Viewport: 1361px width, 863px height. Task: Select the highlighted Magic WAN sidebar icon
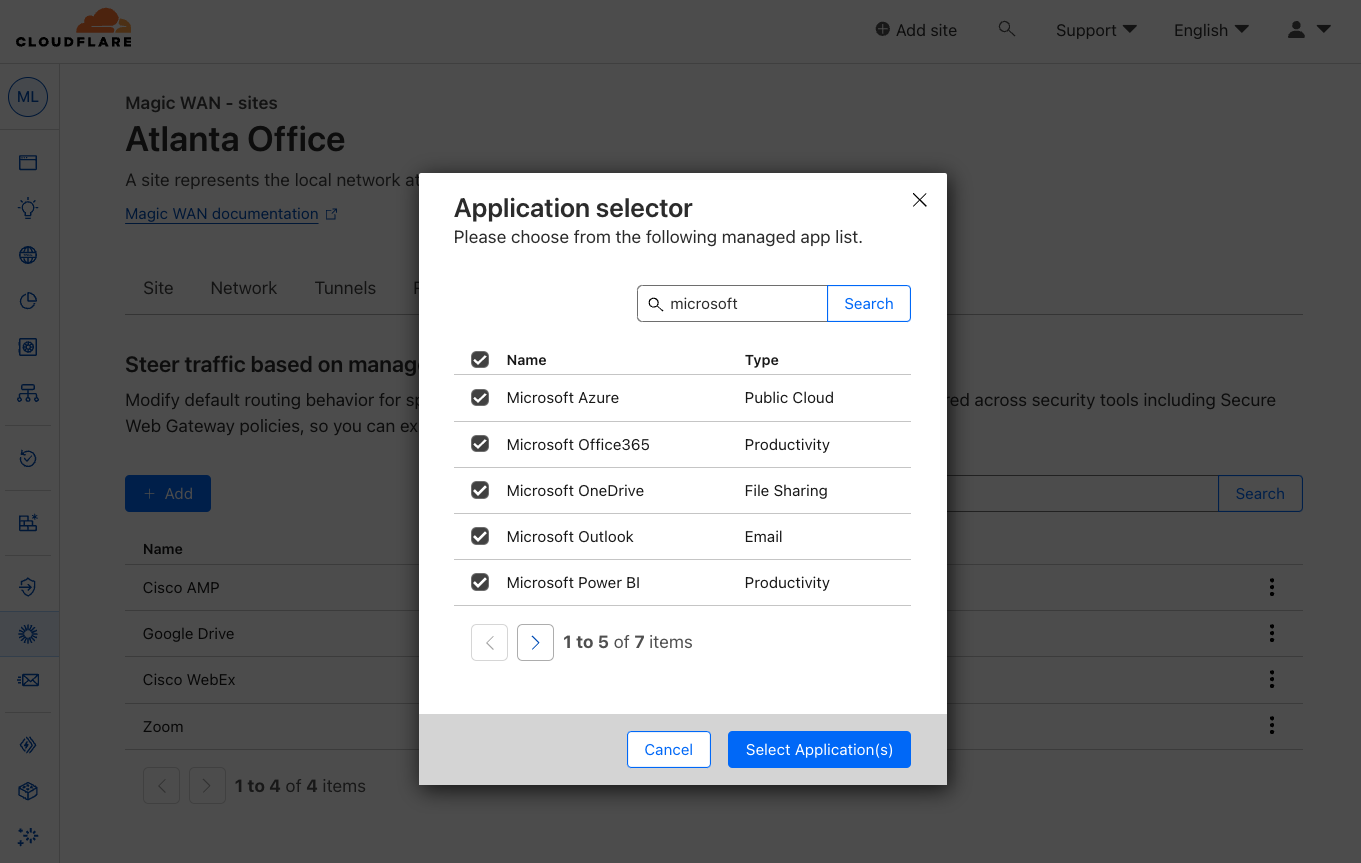28,633
